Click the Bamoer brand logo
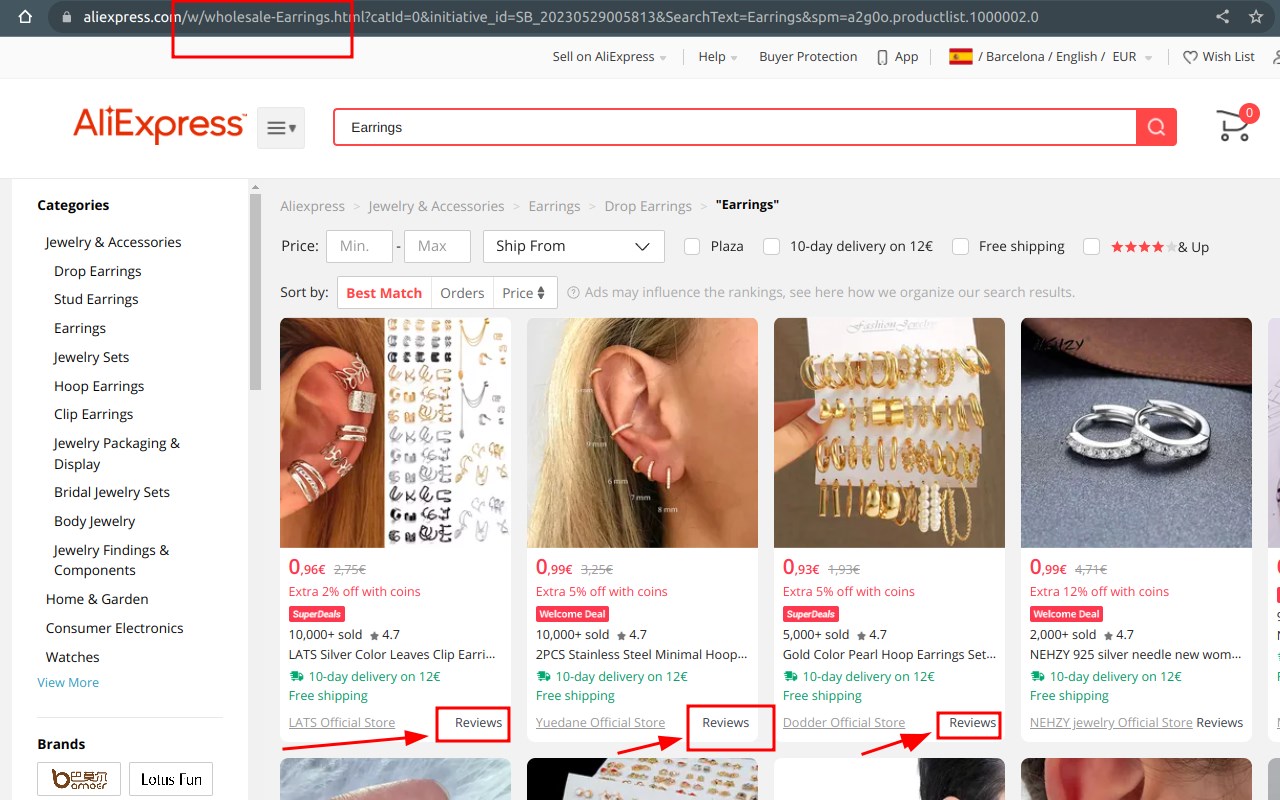Viewport: 1280px width, 800px height. pos(79,779)
